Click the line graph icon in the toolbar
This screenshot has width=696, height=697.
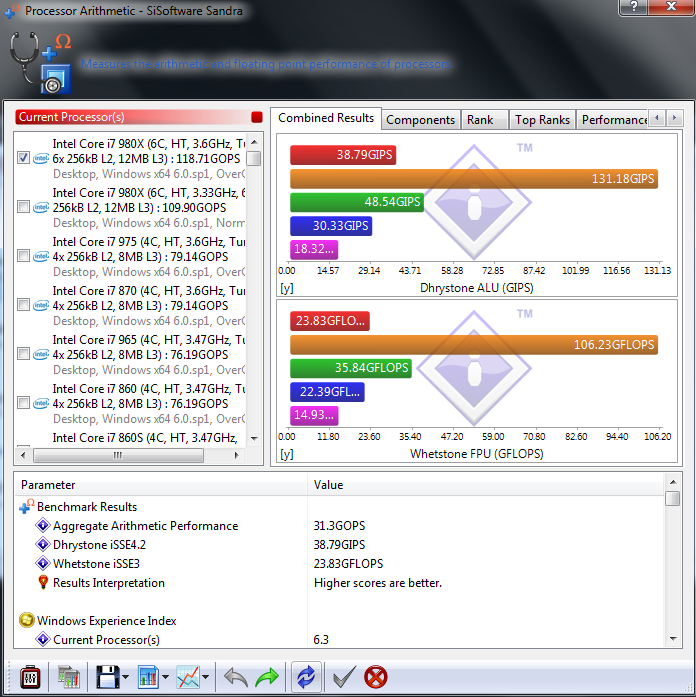click(x=188, y=677)
